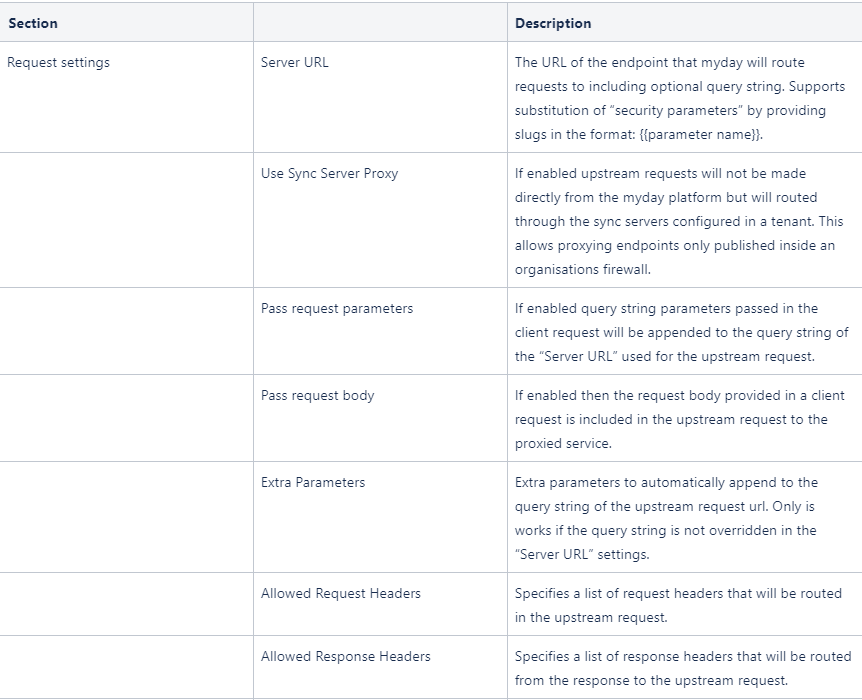Click the blank middle column header

(380, 23)
